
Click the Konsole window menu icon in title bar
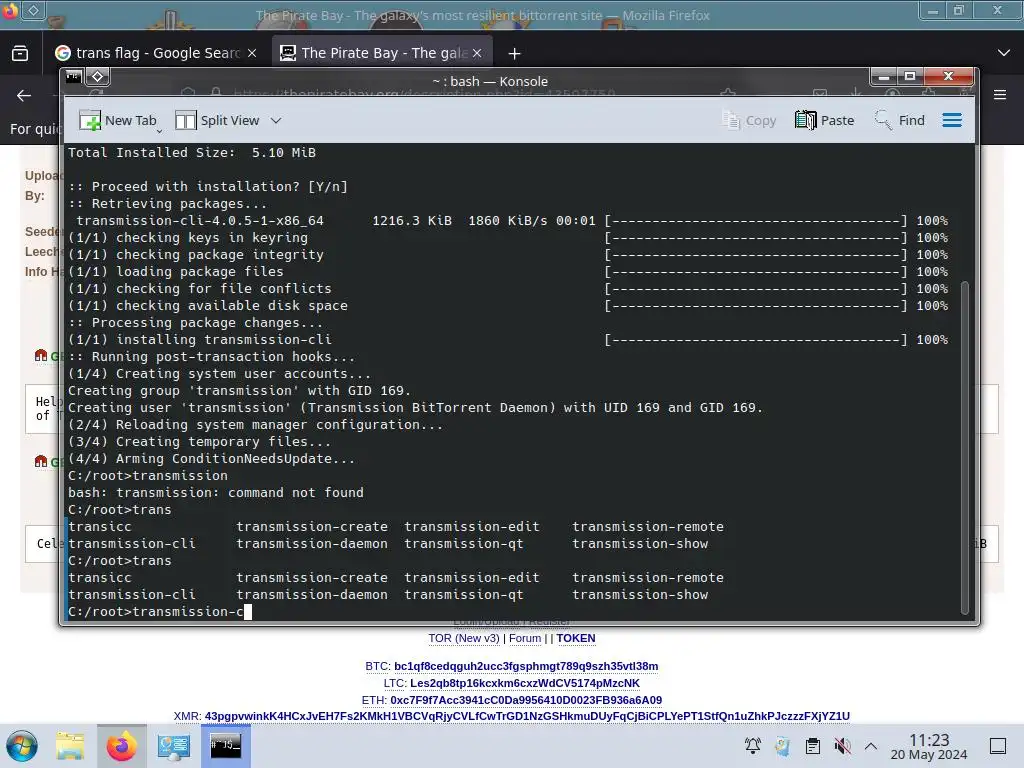click(73, 77)
